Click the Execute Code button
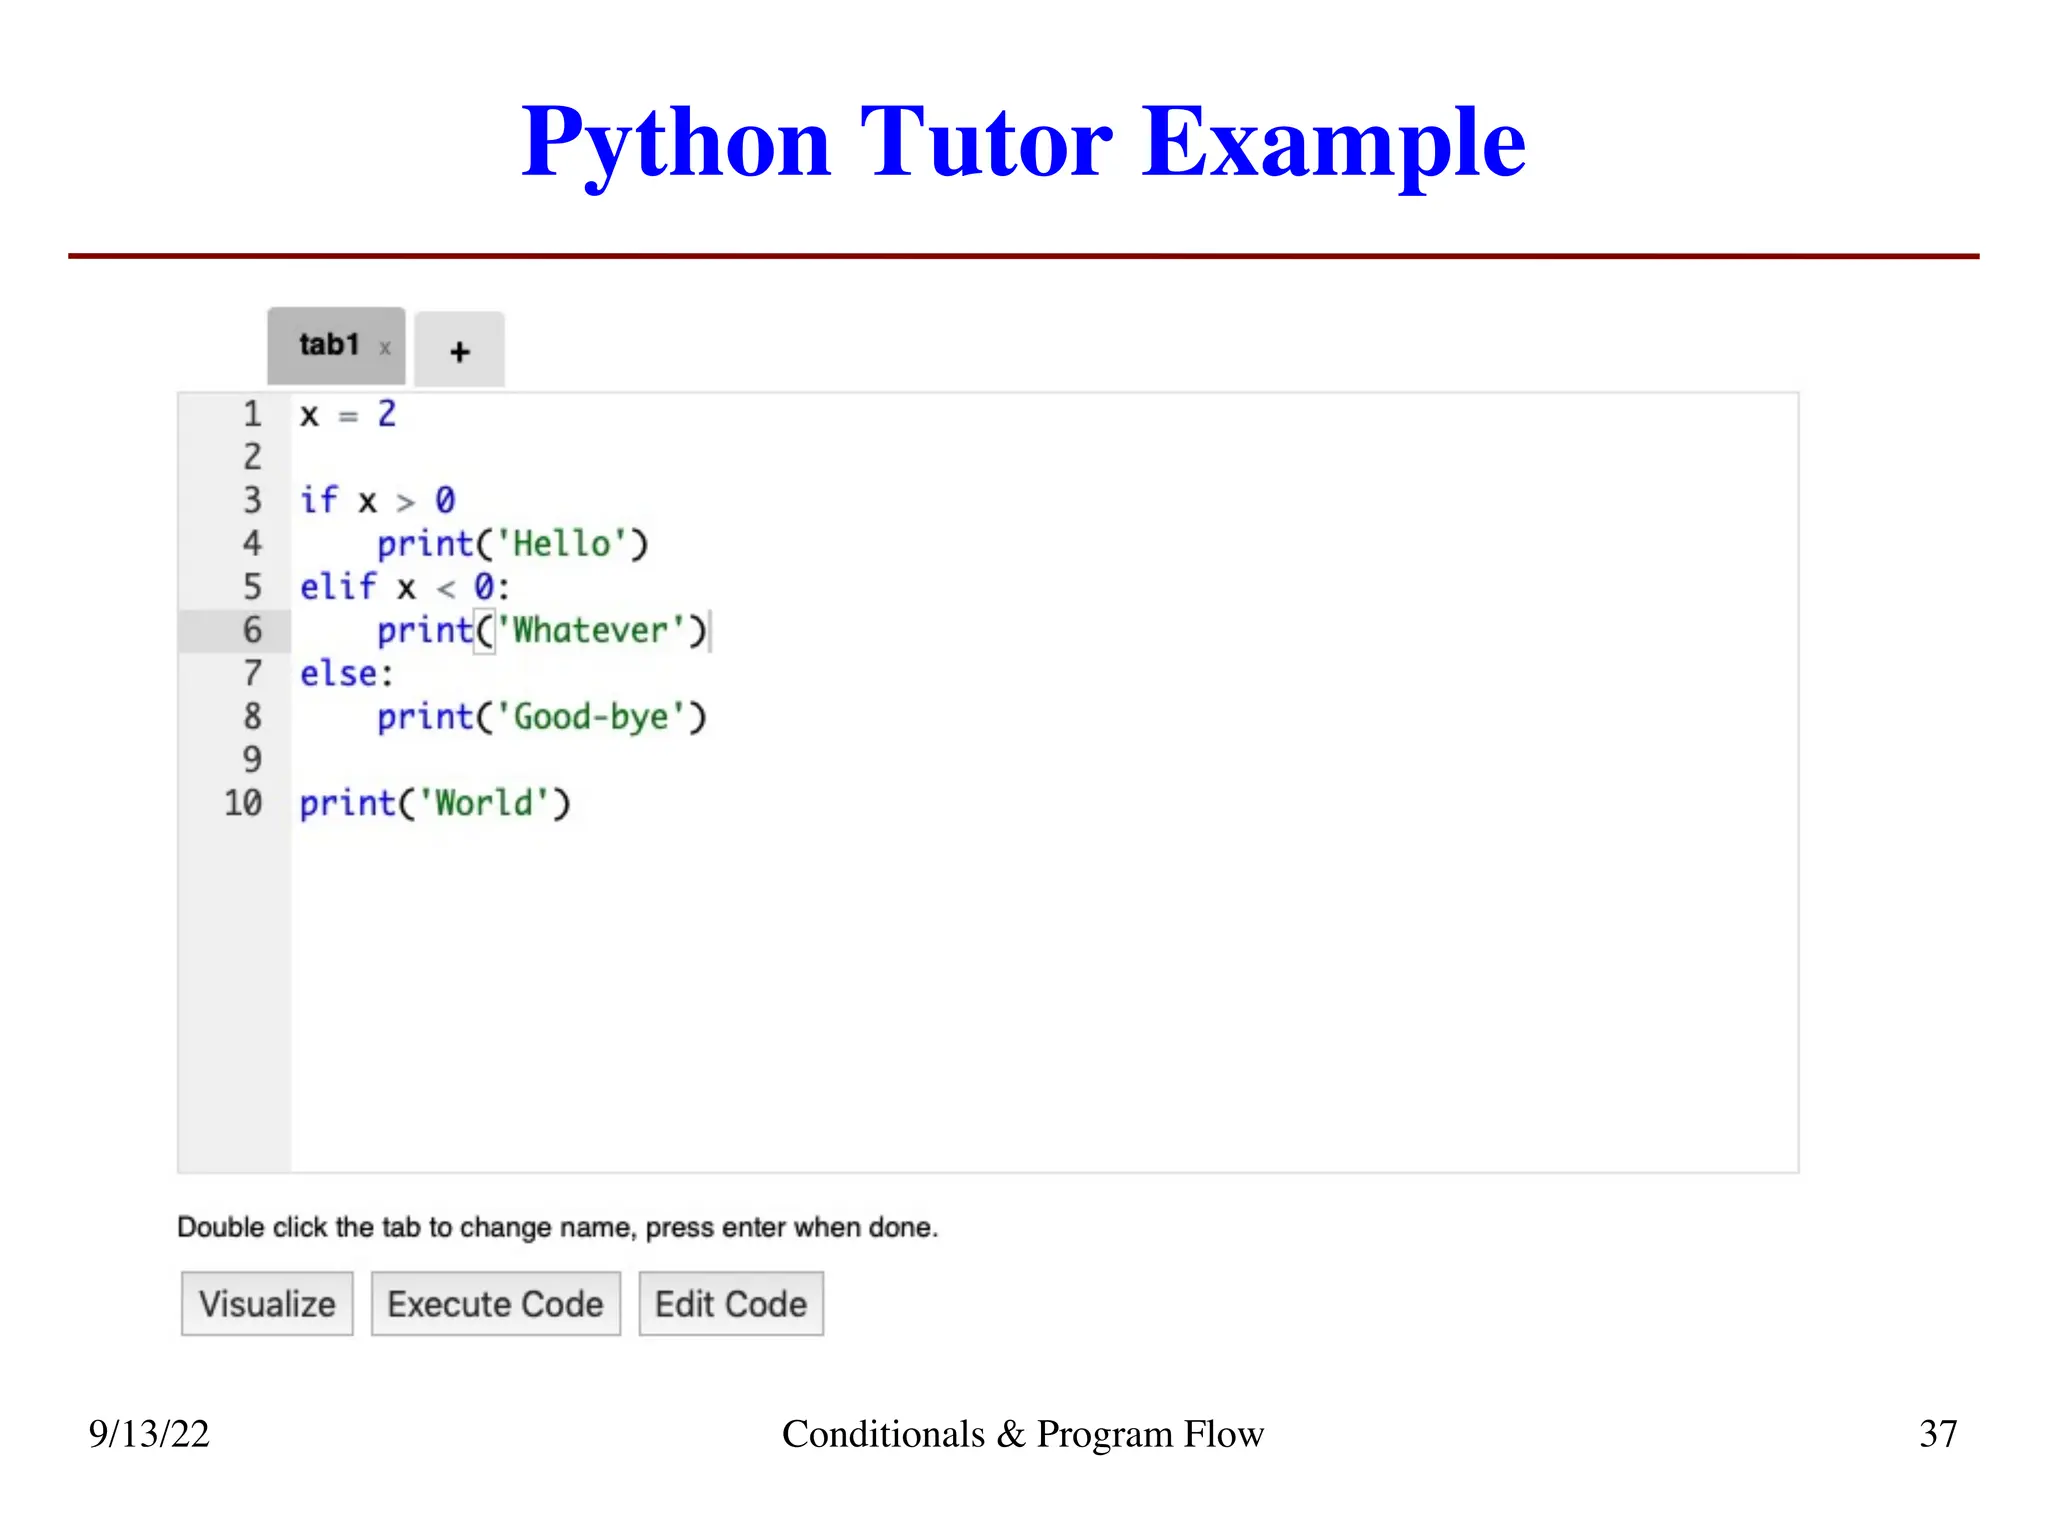Screen dimensions: 2048x1536 496,1304
